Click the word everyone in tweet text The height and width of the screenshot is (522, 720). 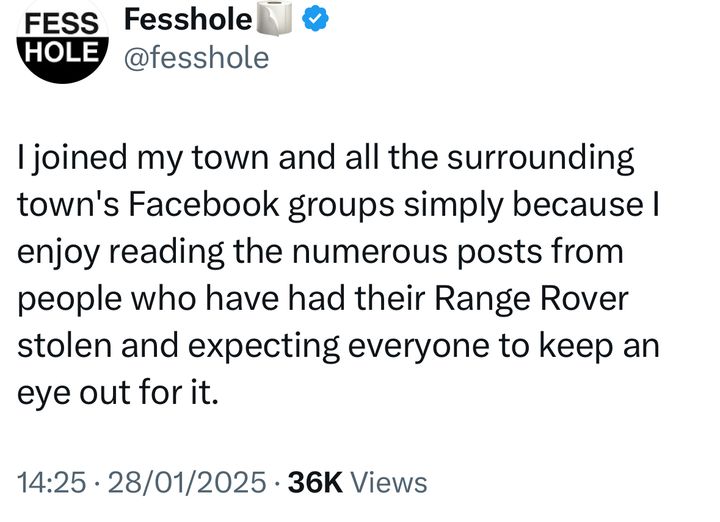click(x=418, y=347)
